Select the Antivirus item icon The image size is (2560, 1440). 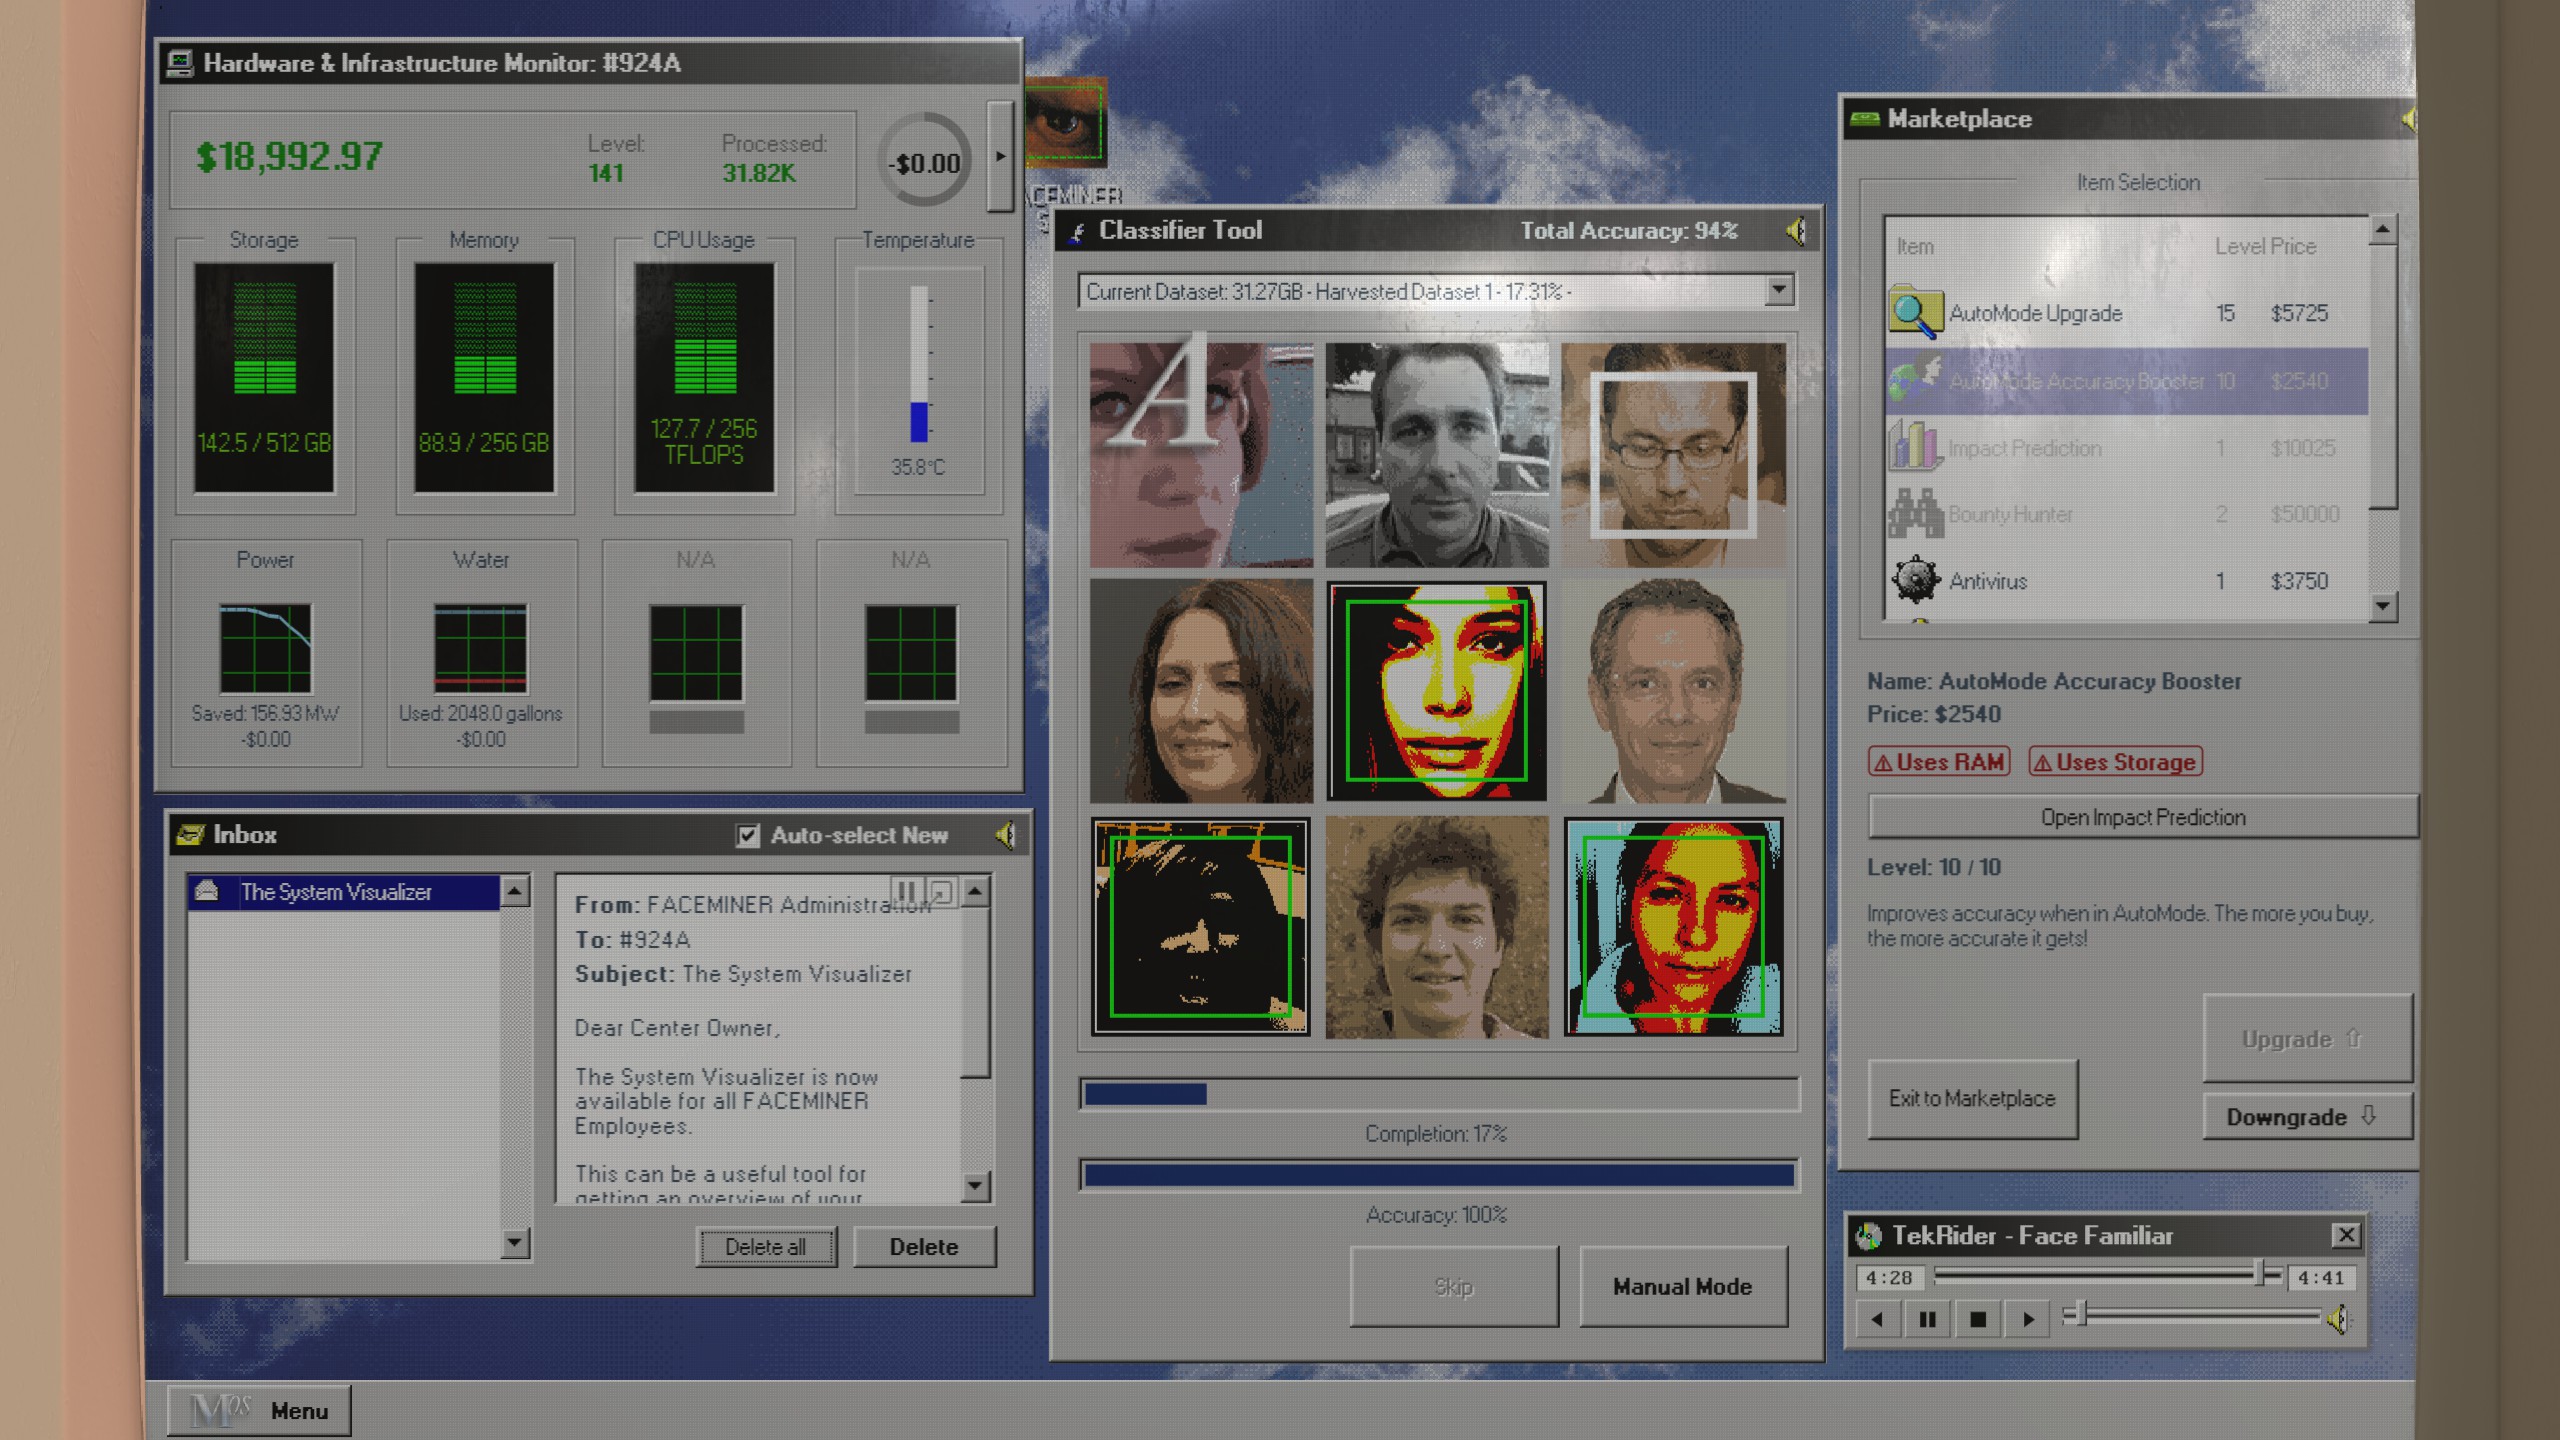pos(1915,580)
